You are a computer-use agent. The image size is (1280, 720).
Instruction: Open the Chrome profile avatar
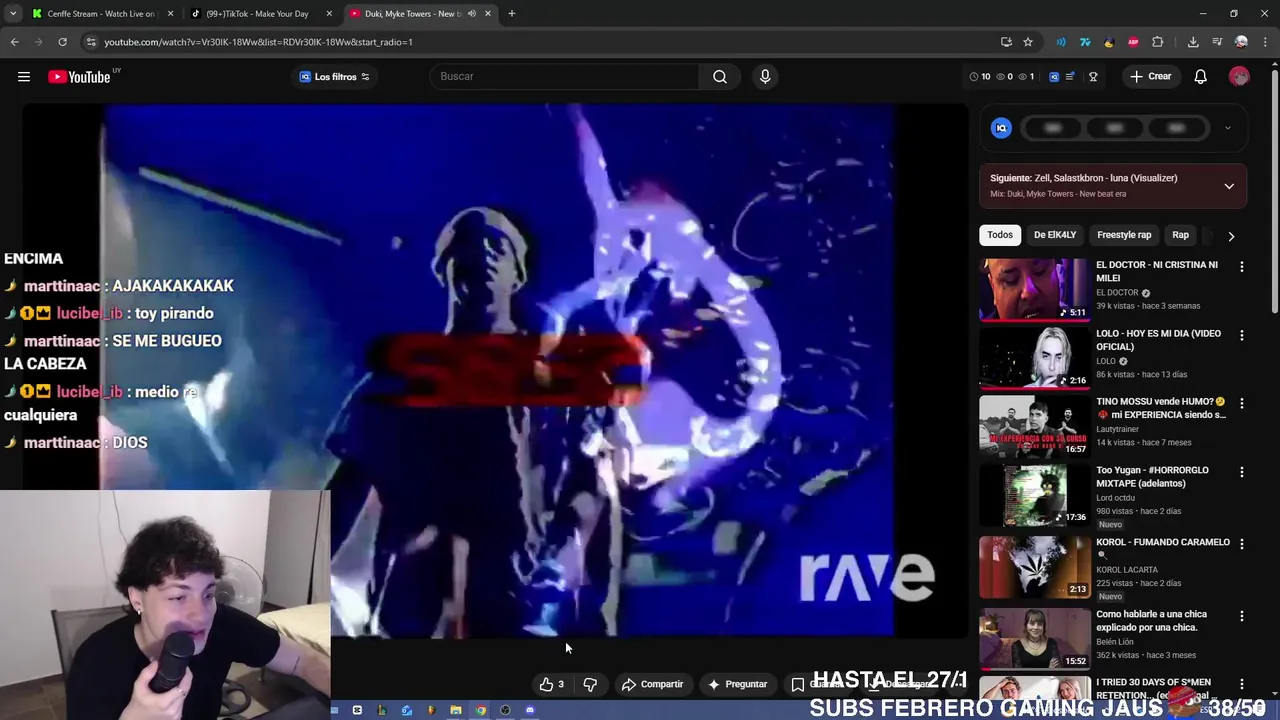(1241, 42)
